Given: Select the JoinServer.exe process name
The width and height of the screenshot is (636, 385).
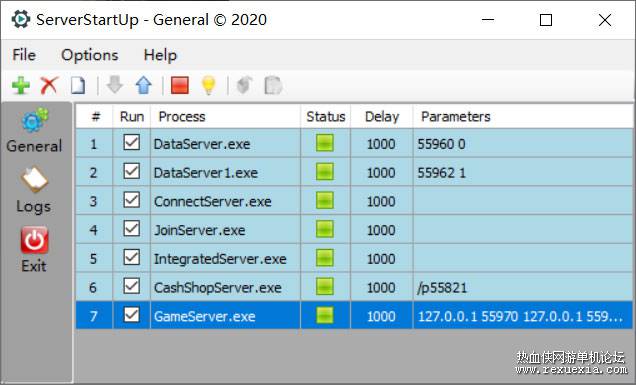Looking at the screenshot, I should (x=200, y=230).
